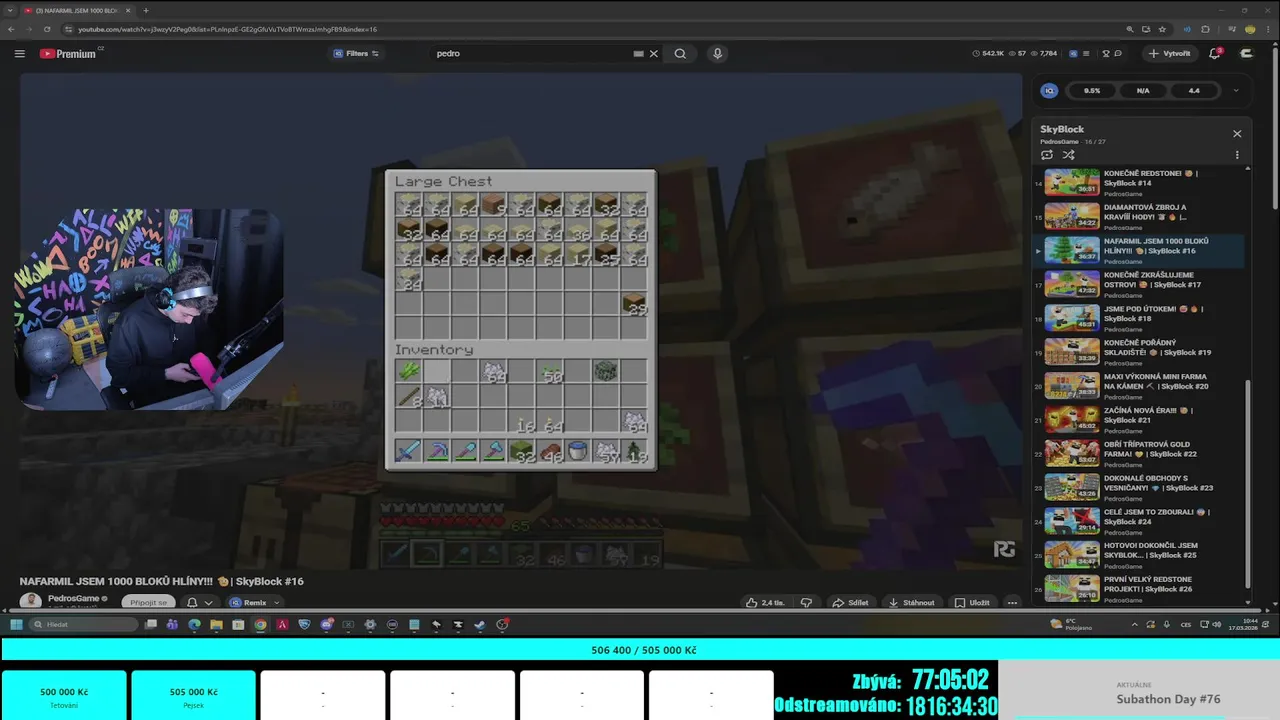This screenshot has width=1280, height=720.
Task: Open playlist three-dot options menu
Action: tap(1237, 155)
